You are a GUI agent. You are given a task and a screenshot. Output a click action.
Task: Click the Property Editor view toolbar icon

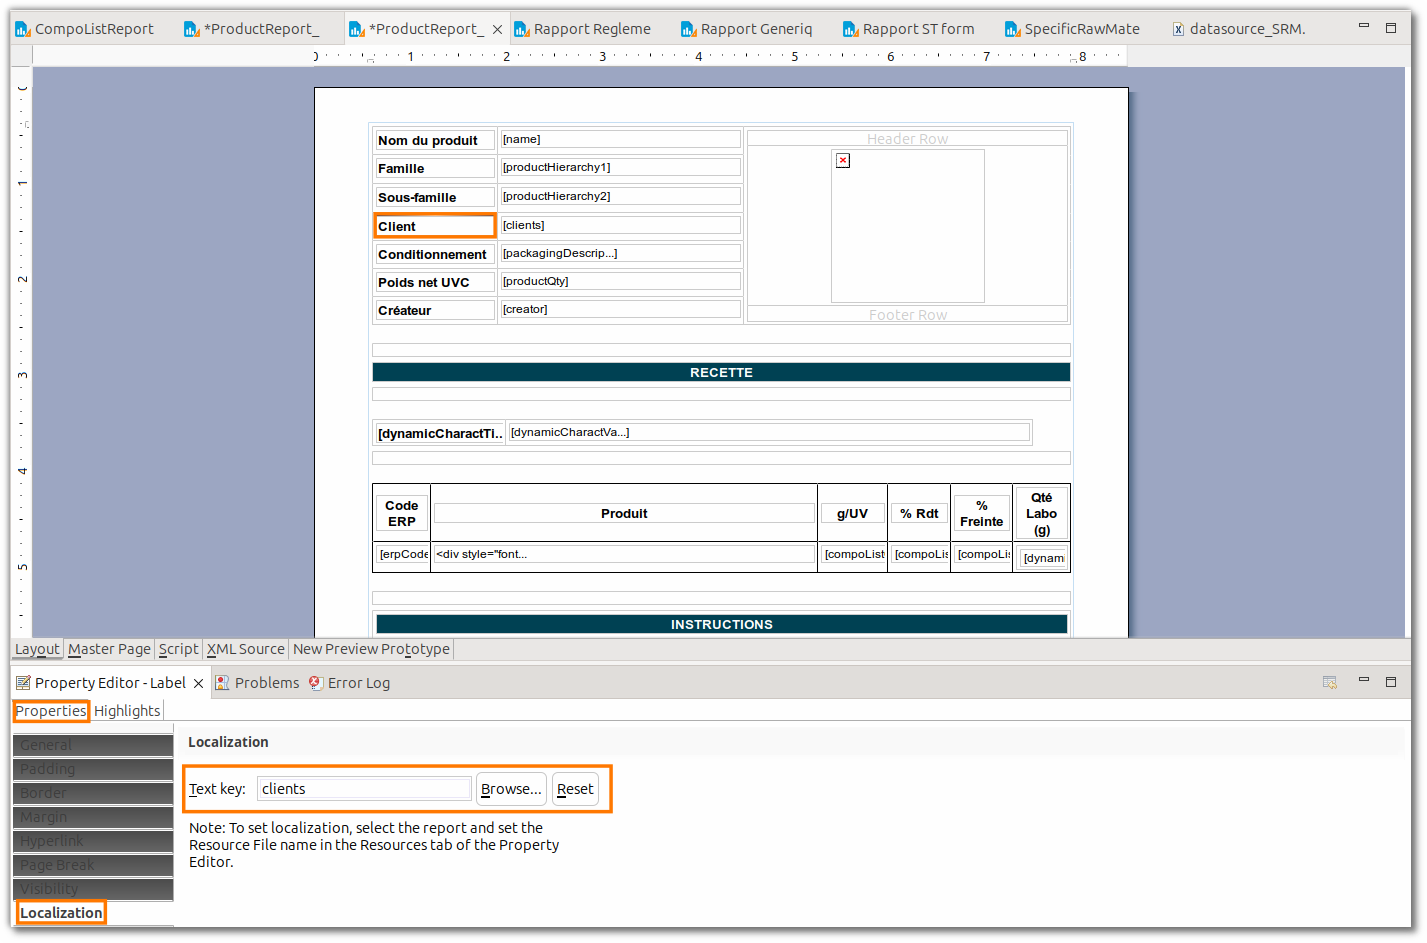coord(1330,682)
